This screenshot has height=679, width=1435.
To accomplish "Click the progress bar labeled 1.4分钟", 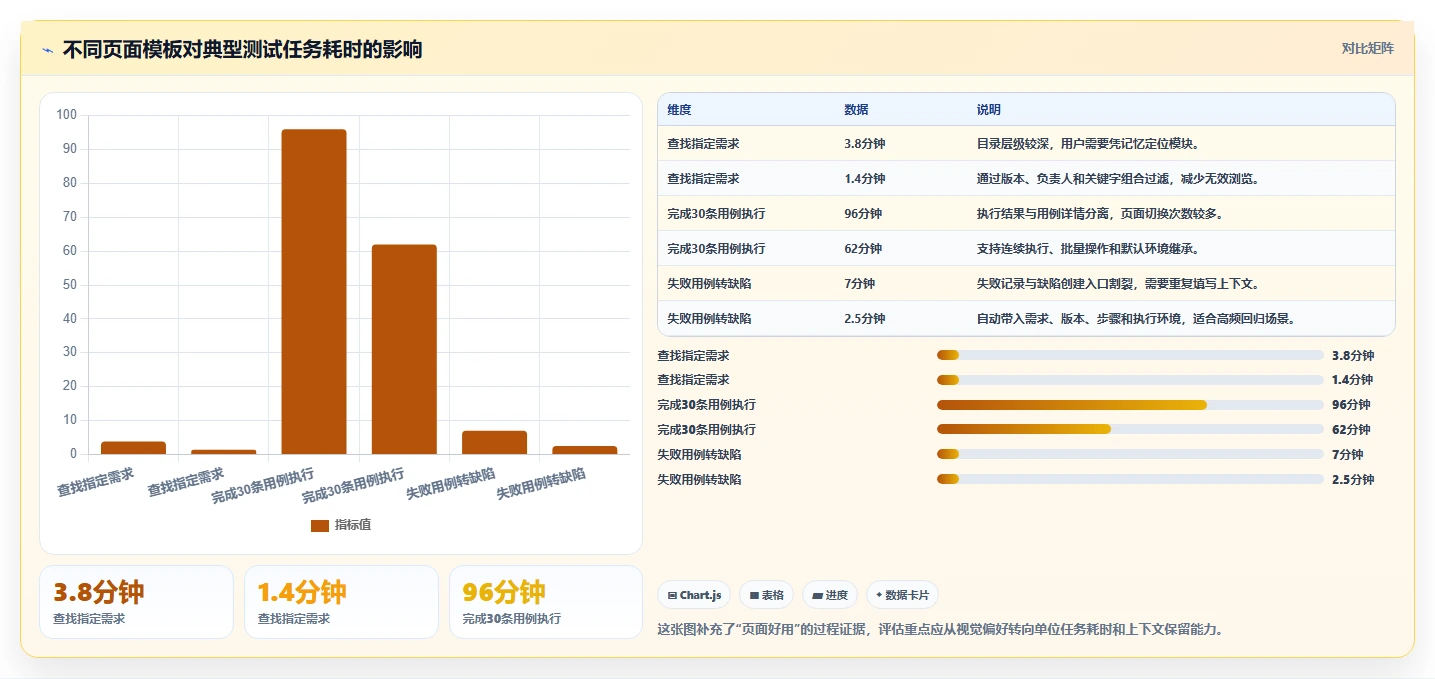I will pyautogui.click(x=1130, y=380).
